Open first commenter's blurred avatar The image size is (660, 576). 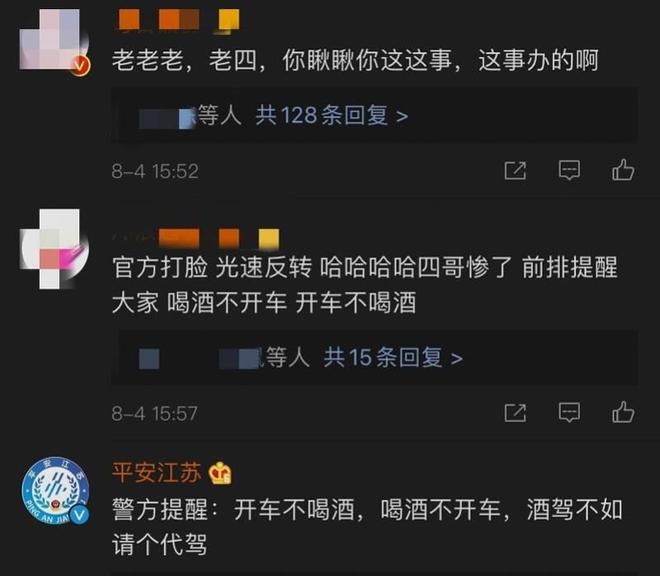tap(54, 41)
